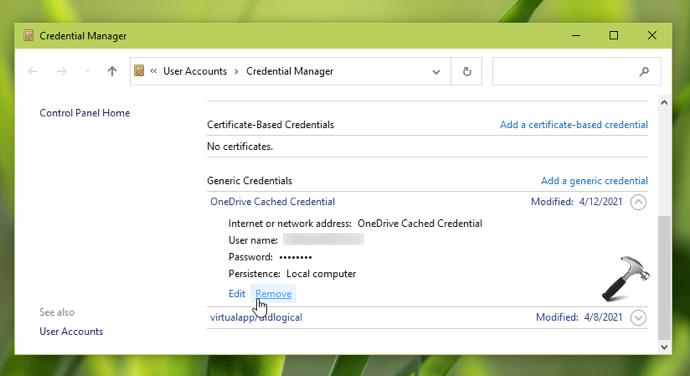Click the search magnifier icon
The height and width of the screenshot is (376, 690).
[644, 71]
